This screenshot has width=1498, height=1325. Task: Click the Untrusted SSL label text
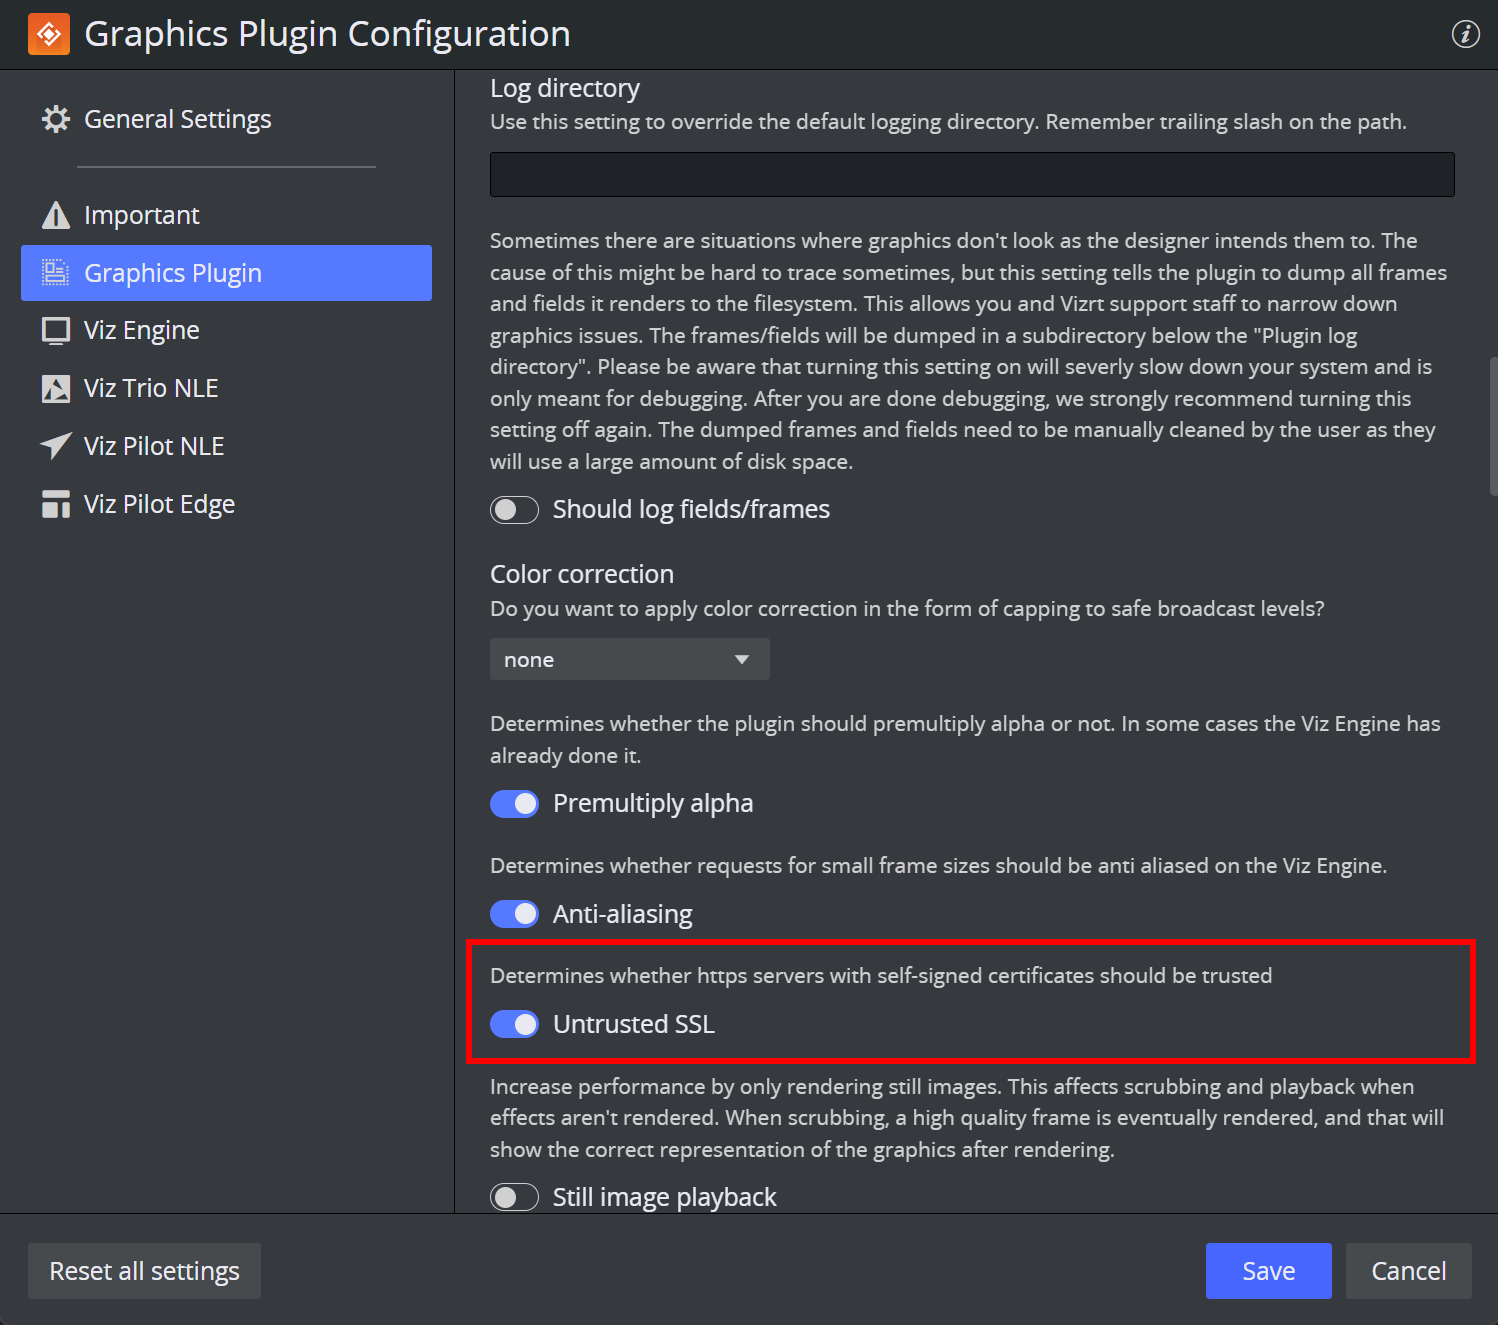(634, 1024)
